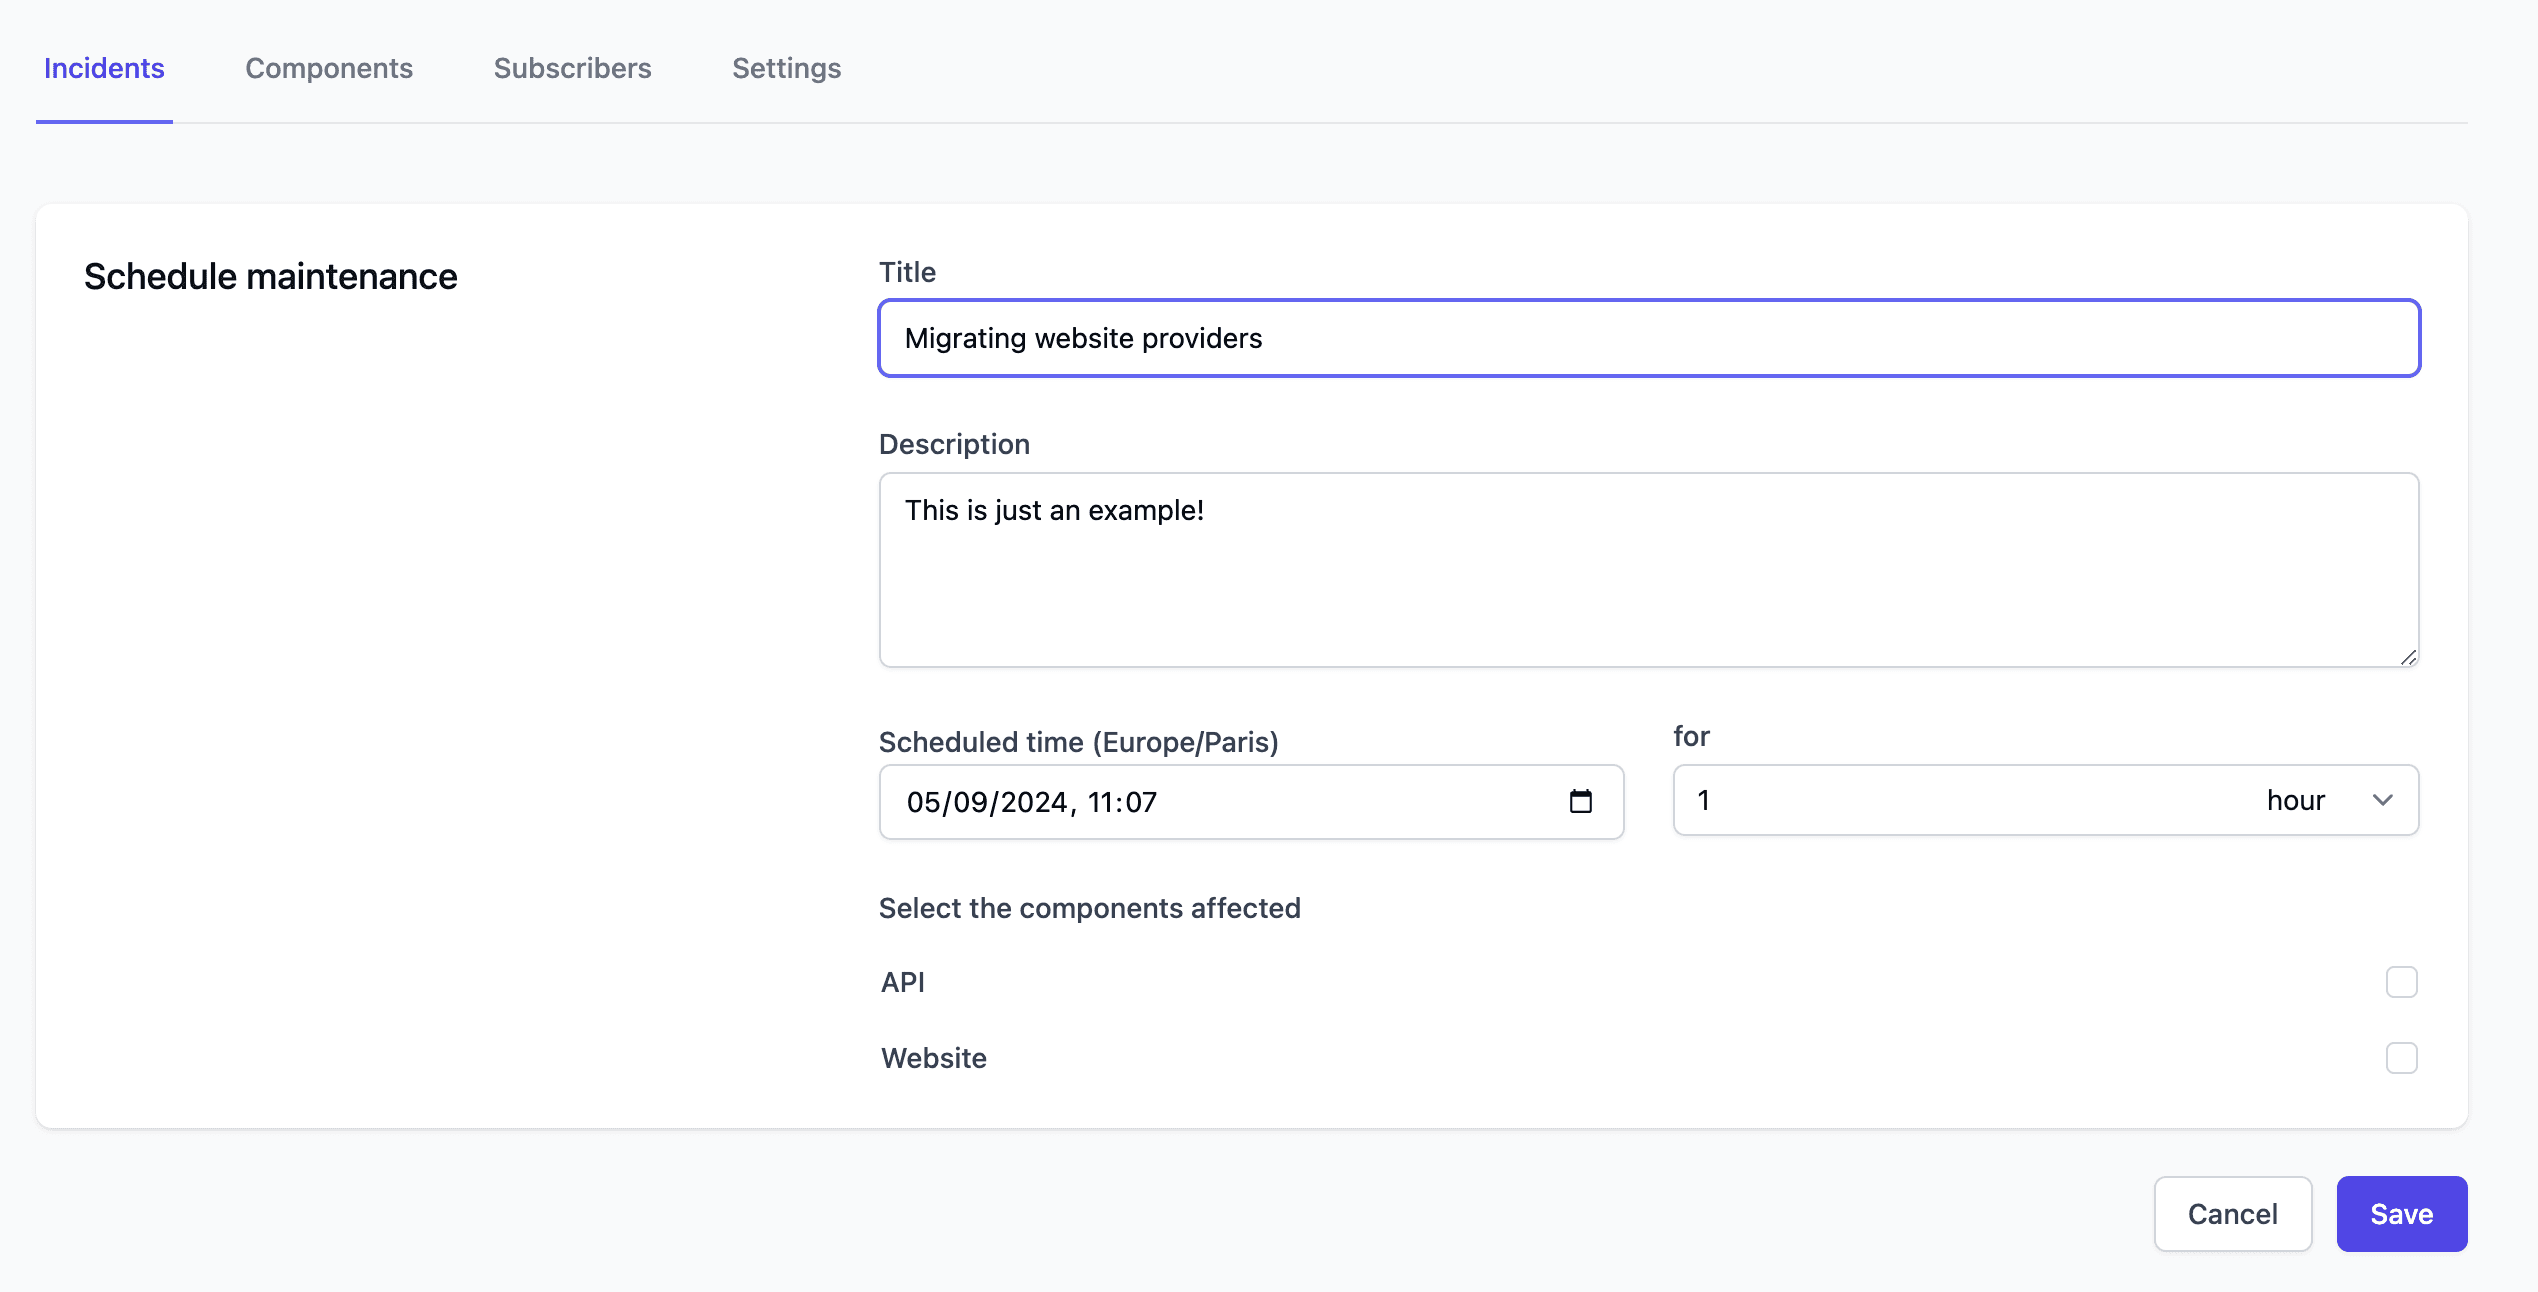Check the Website component checkbox
Screen dimensions: 2538x1292
(x=2401, y=1058)
